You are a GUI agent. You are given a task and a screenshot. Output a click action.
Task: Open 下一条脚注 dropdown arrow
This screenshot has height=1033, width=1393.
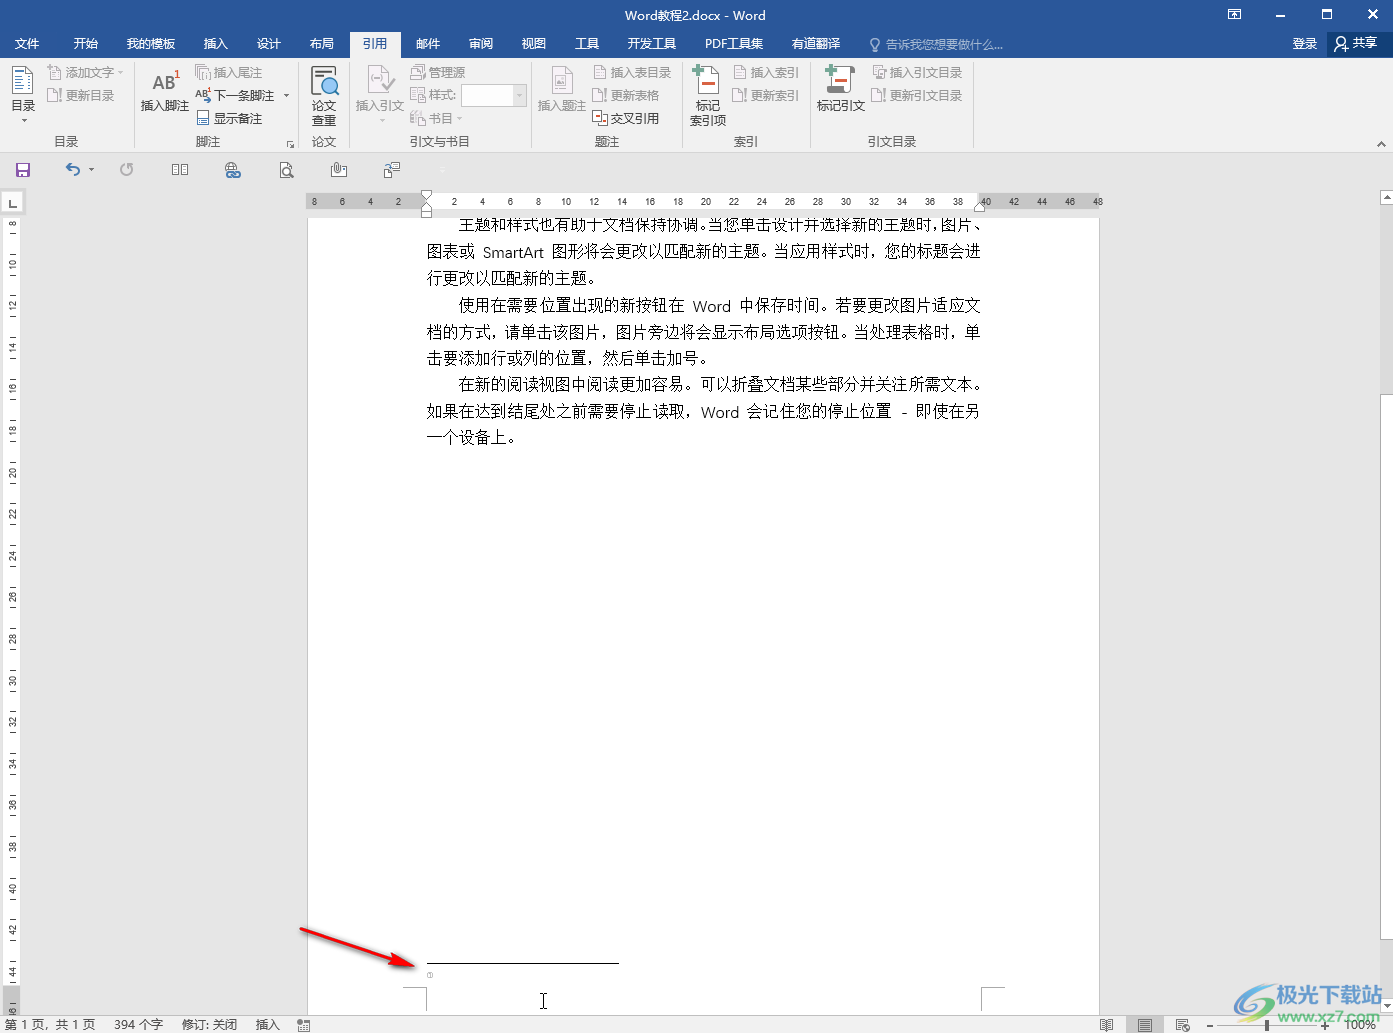click(x=286, y=96)
